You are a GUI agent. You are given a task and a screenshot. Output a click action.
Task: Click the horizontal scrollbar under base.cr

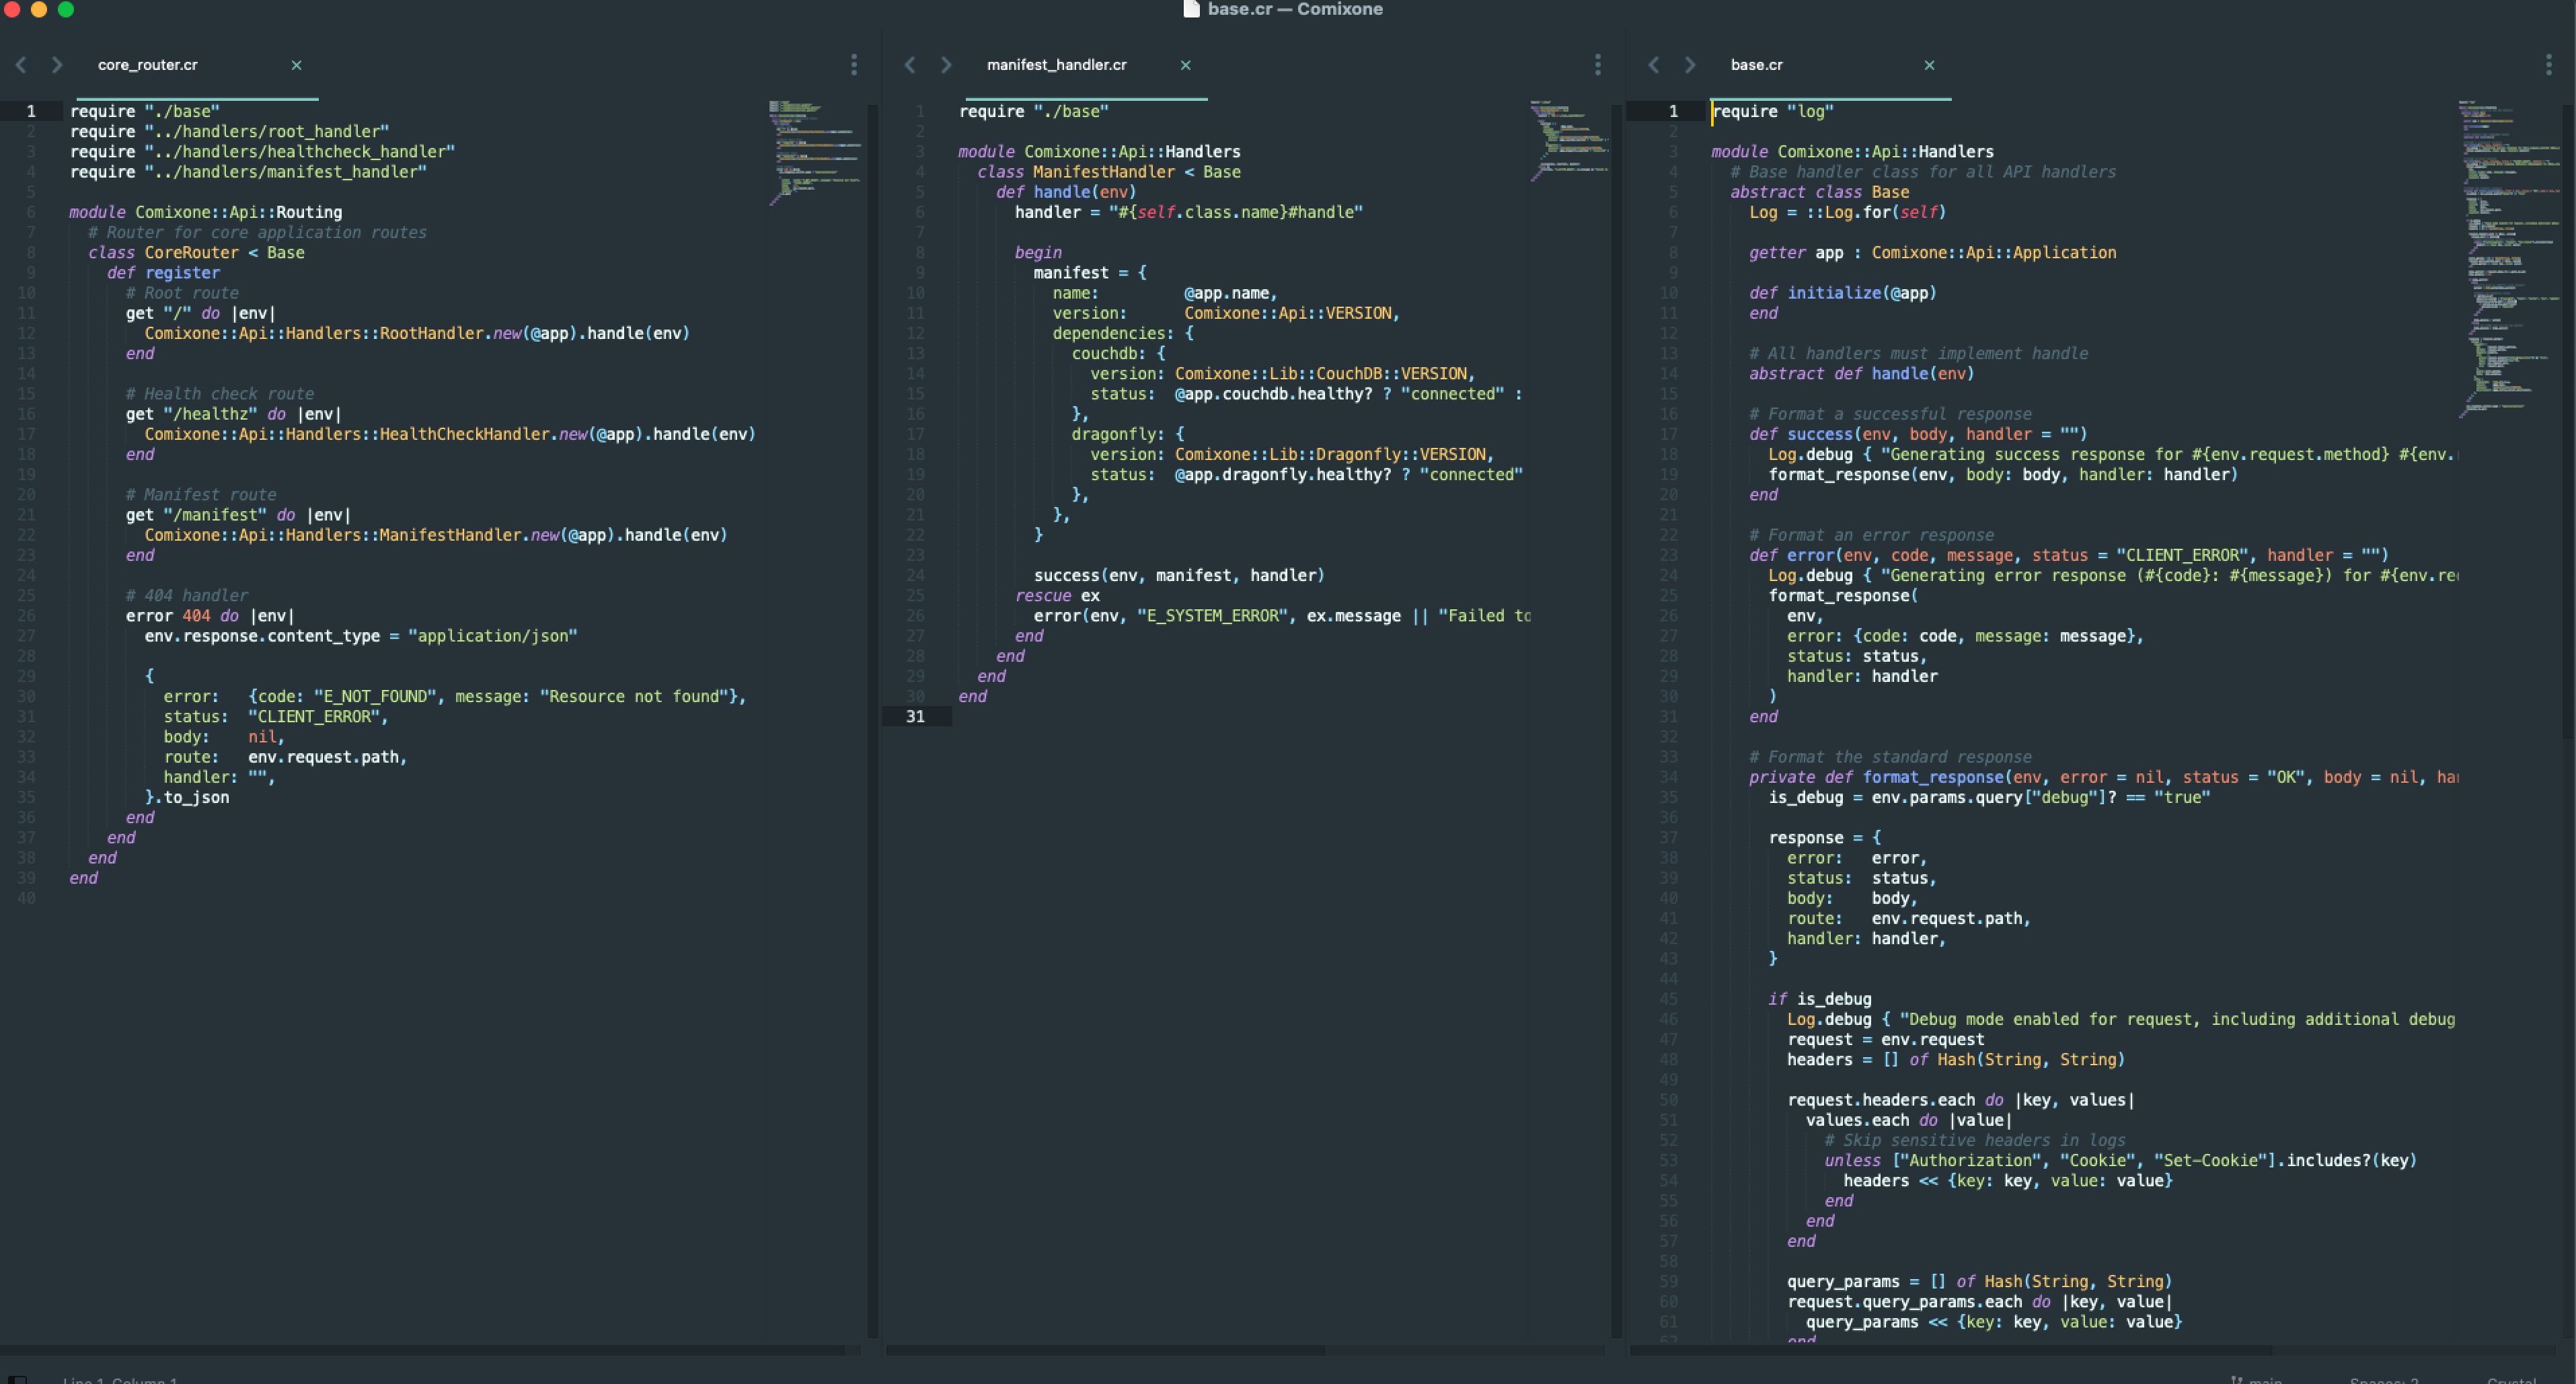(1950, 1350)
